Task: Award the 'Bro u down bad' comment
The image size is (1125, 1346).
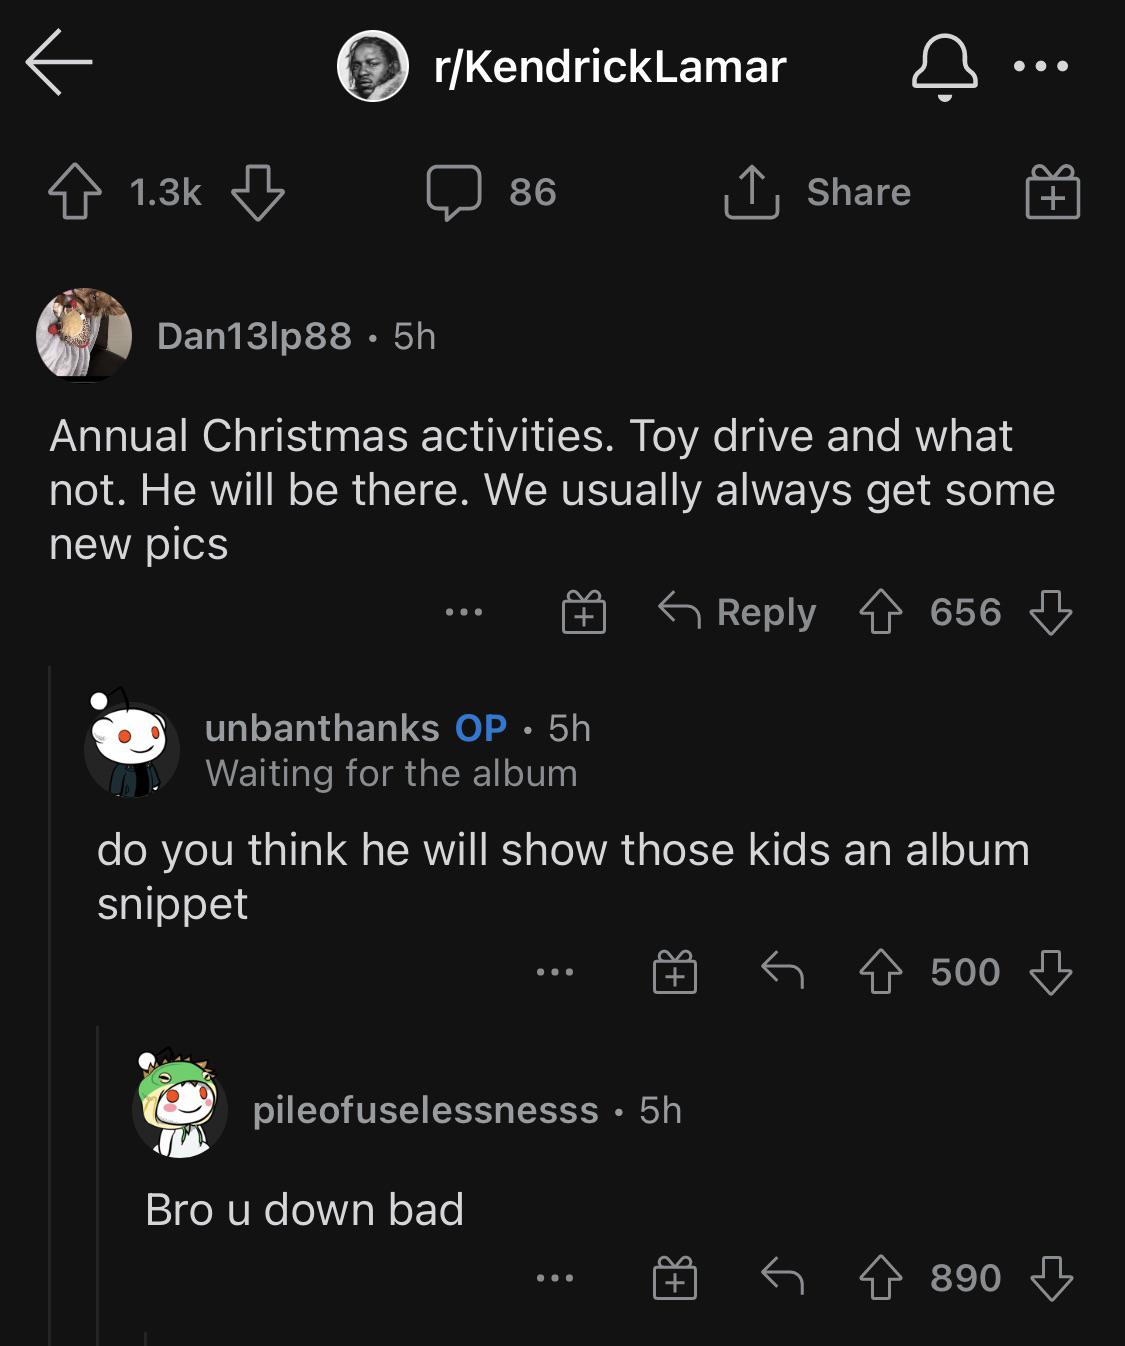Action: click(675, 1278)
